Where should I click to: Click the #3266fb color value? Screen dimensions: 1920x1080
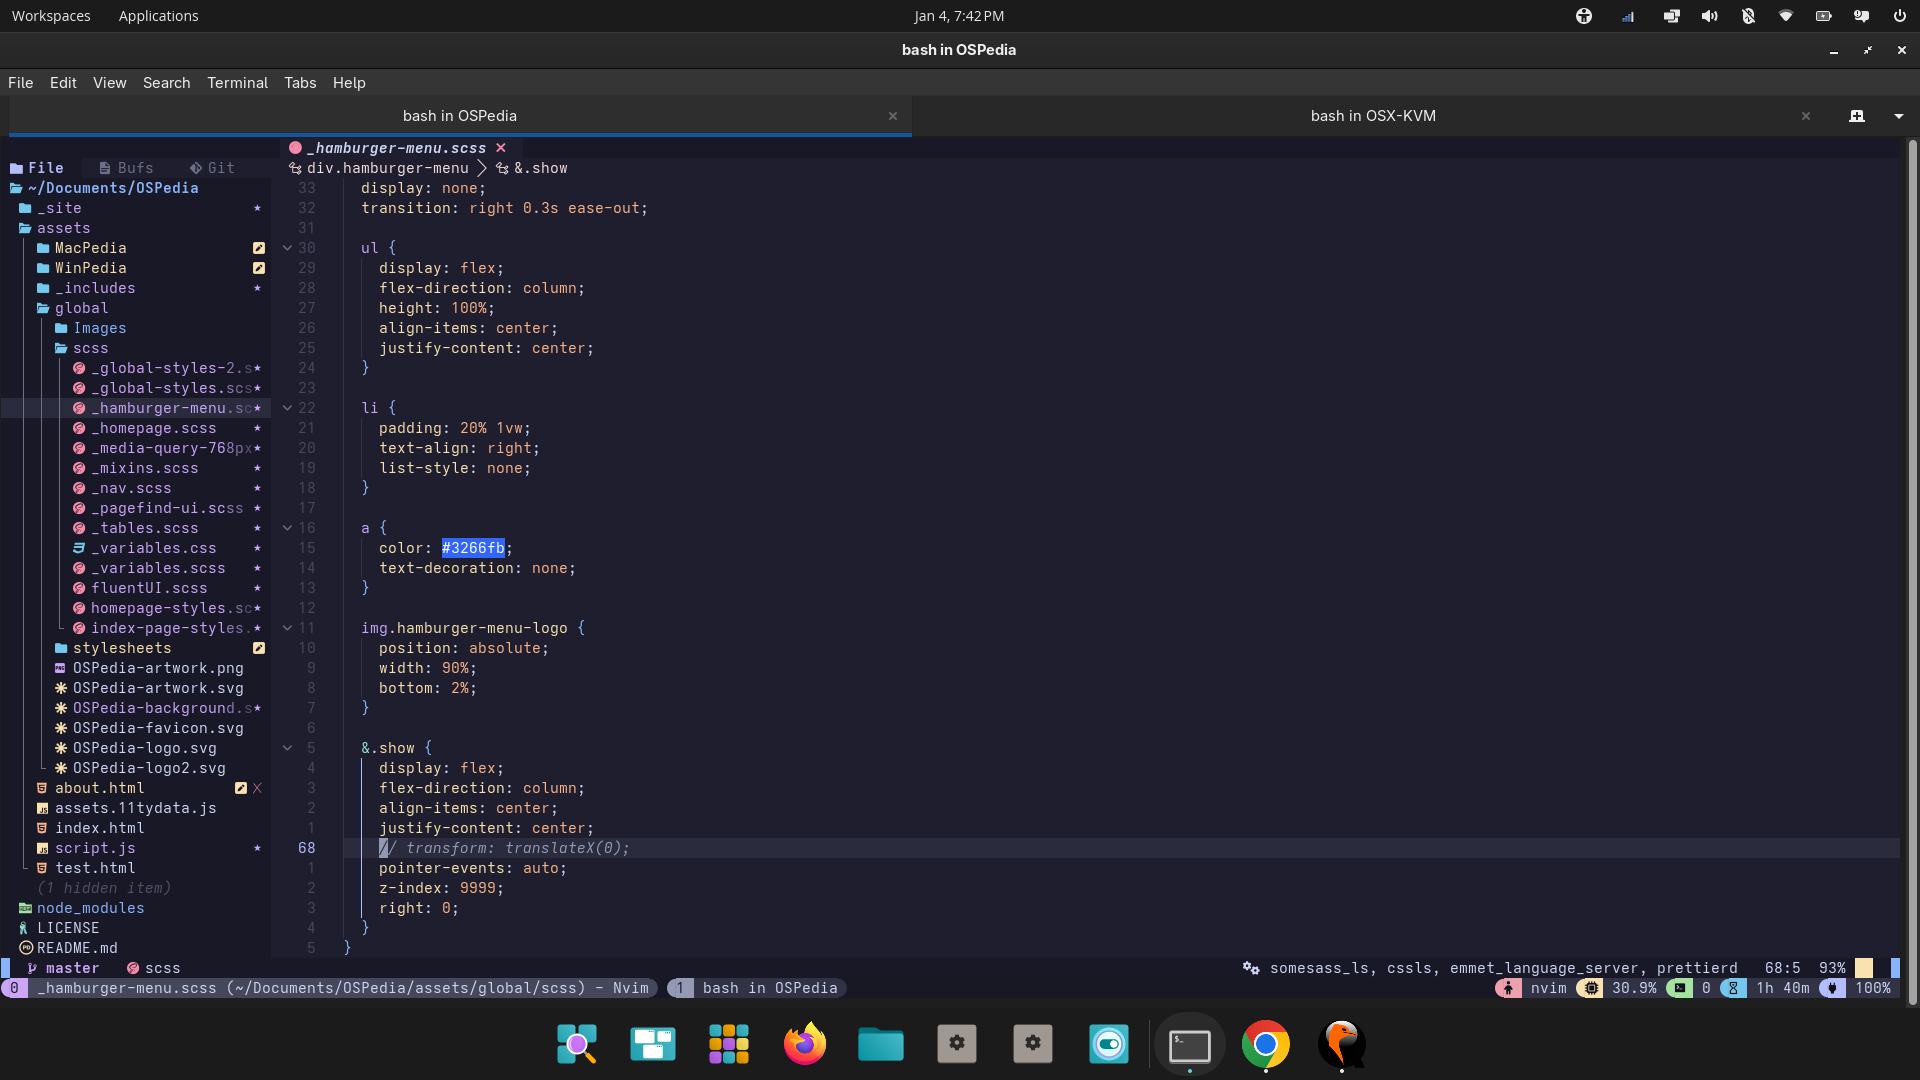[x=473, y=548]
